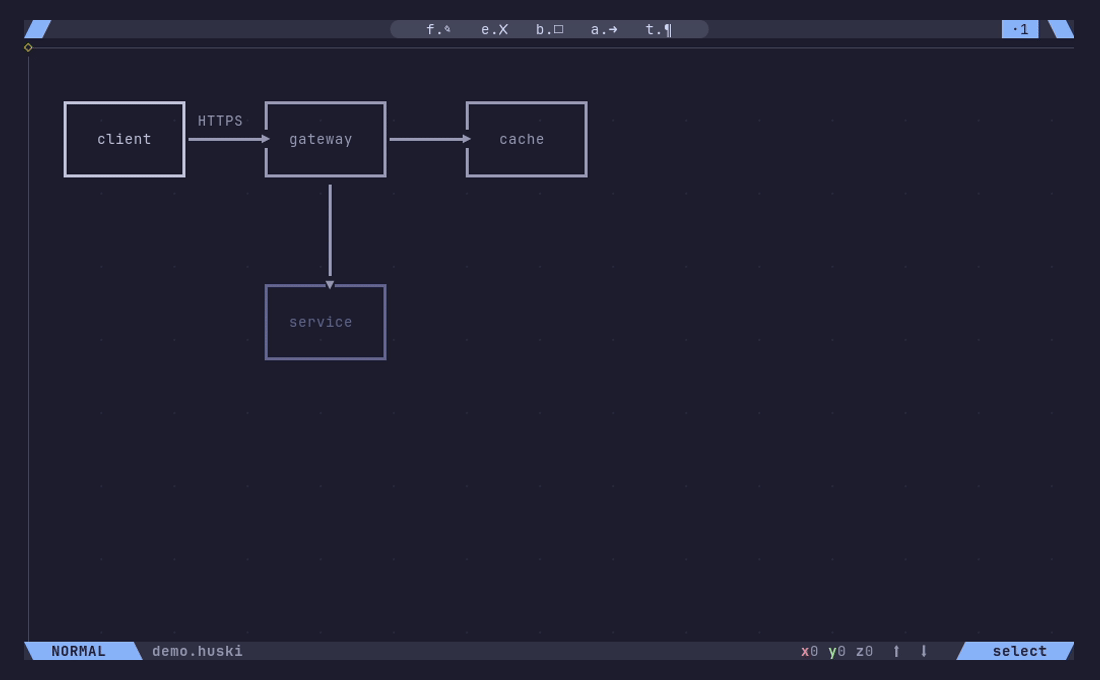The width and height of the screenshot is (1100, 680).
Task: Click the HTTPS arrow label
Action: tap(220, 121)
